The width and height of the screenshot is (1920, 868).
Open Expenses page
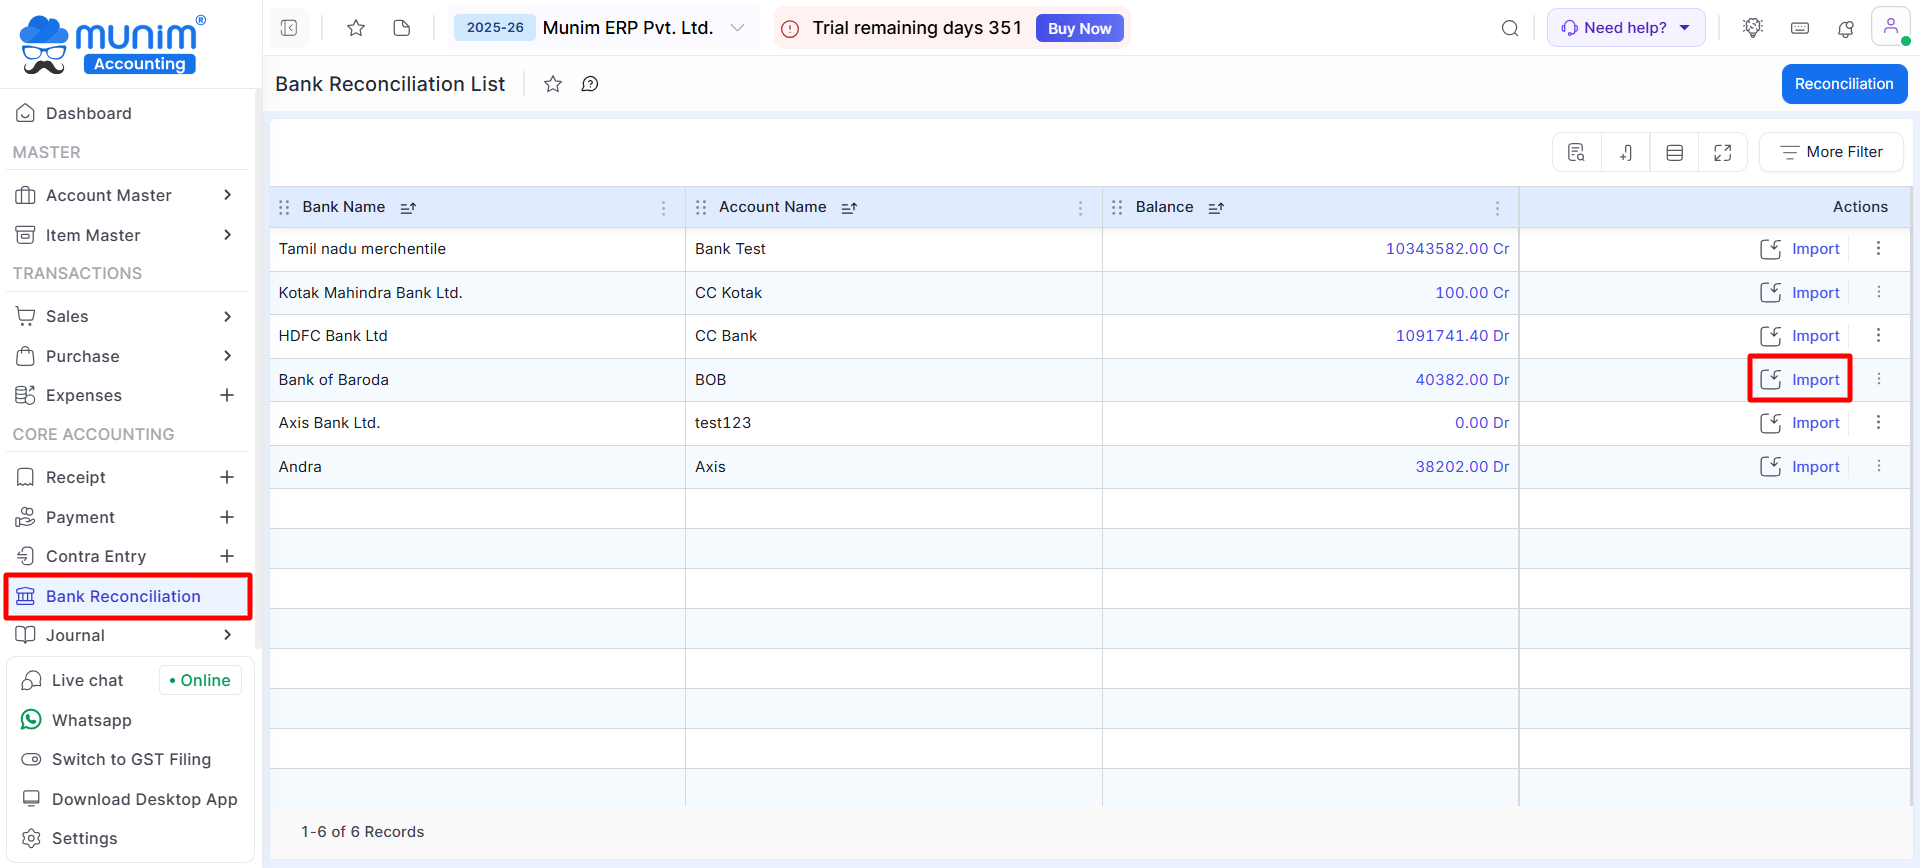pos(84,395)
